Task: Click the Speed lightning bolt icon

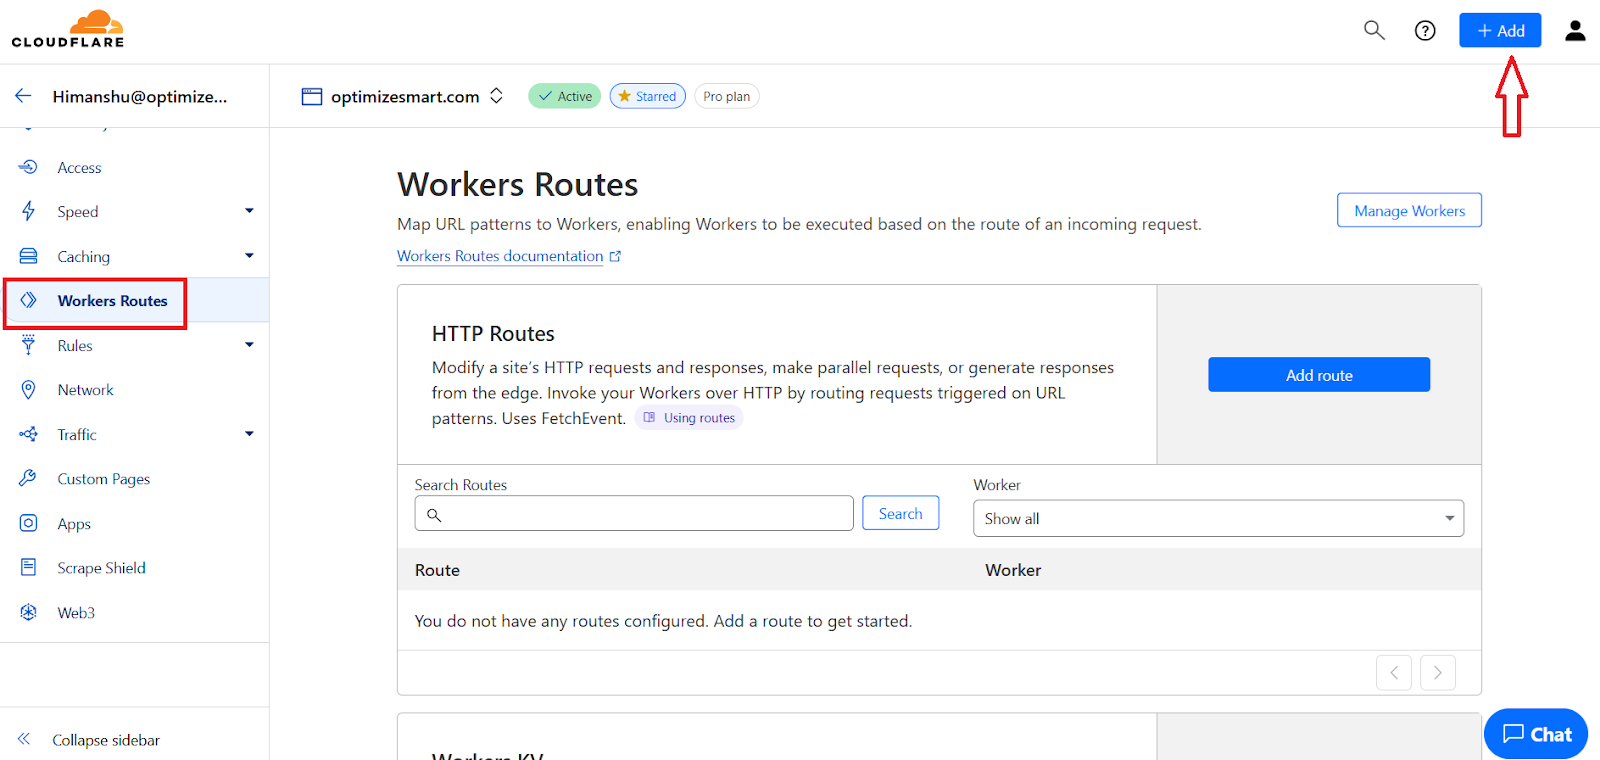Action: [x=28, y=211]
